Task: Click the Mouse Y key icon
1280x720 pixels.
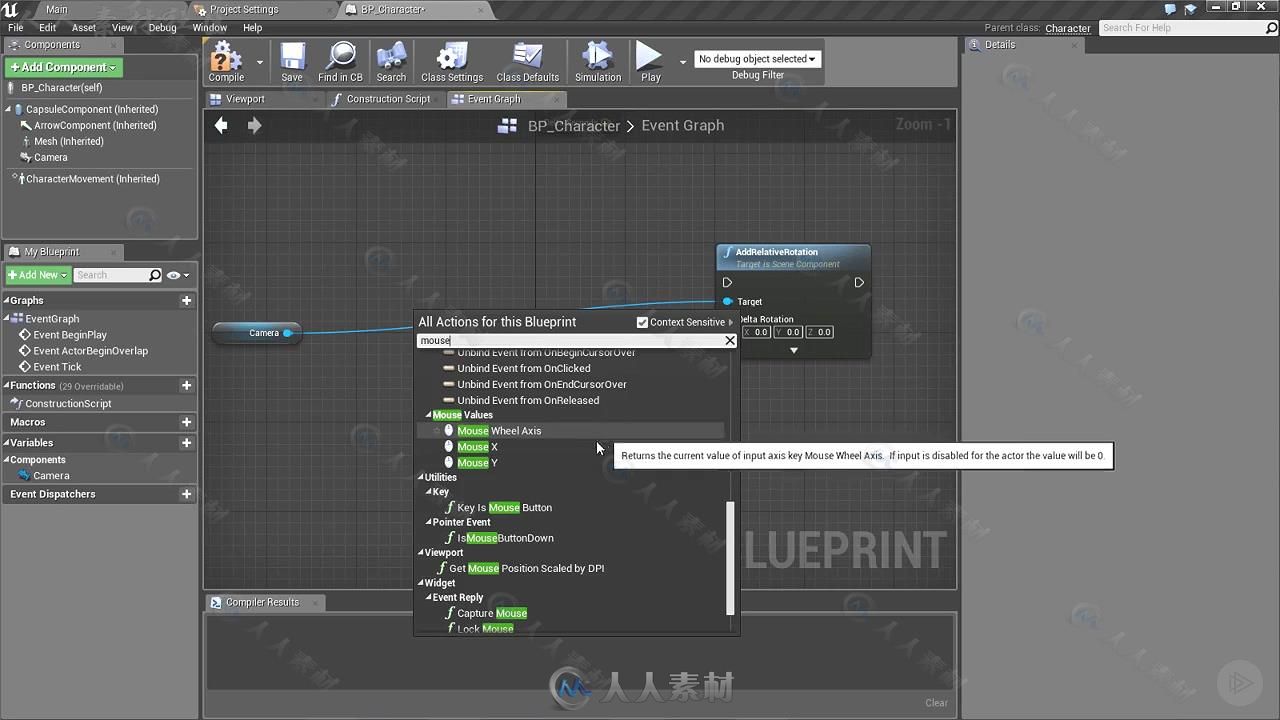Action: point(449,463)
